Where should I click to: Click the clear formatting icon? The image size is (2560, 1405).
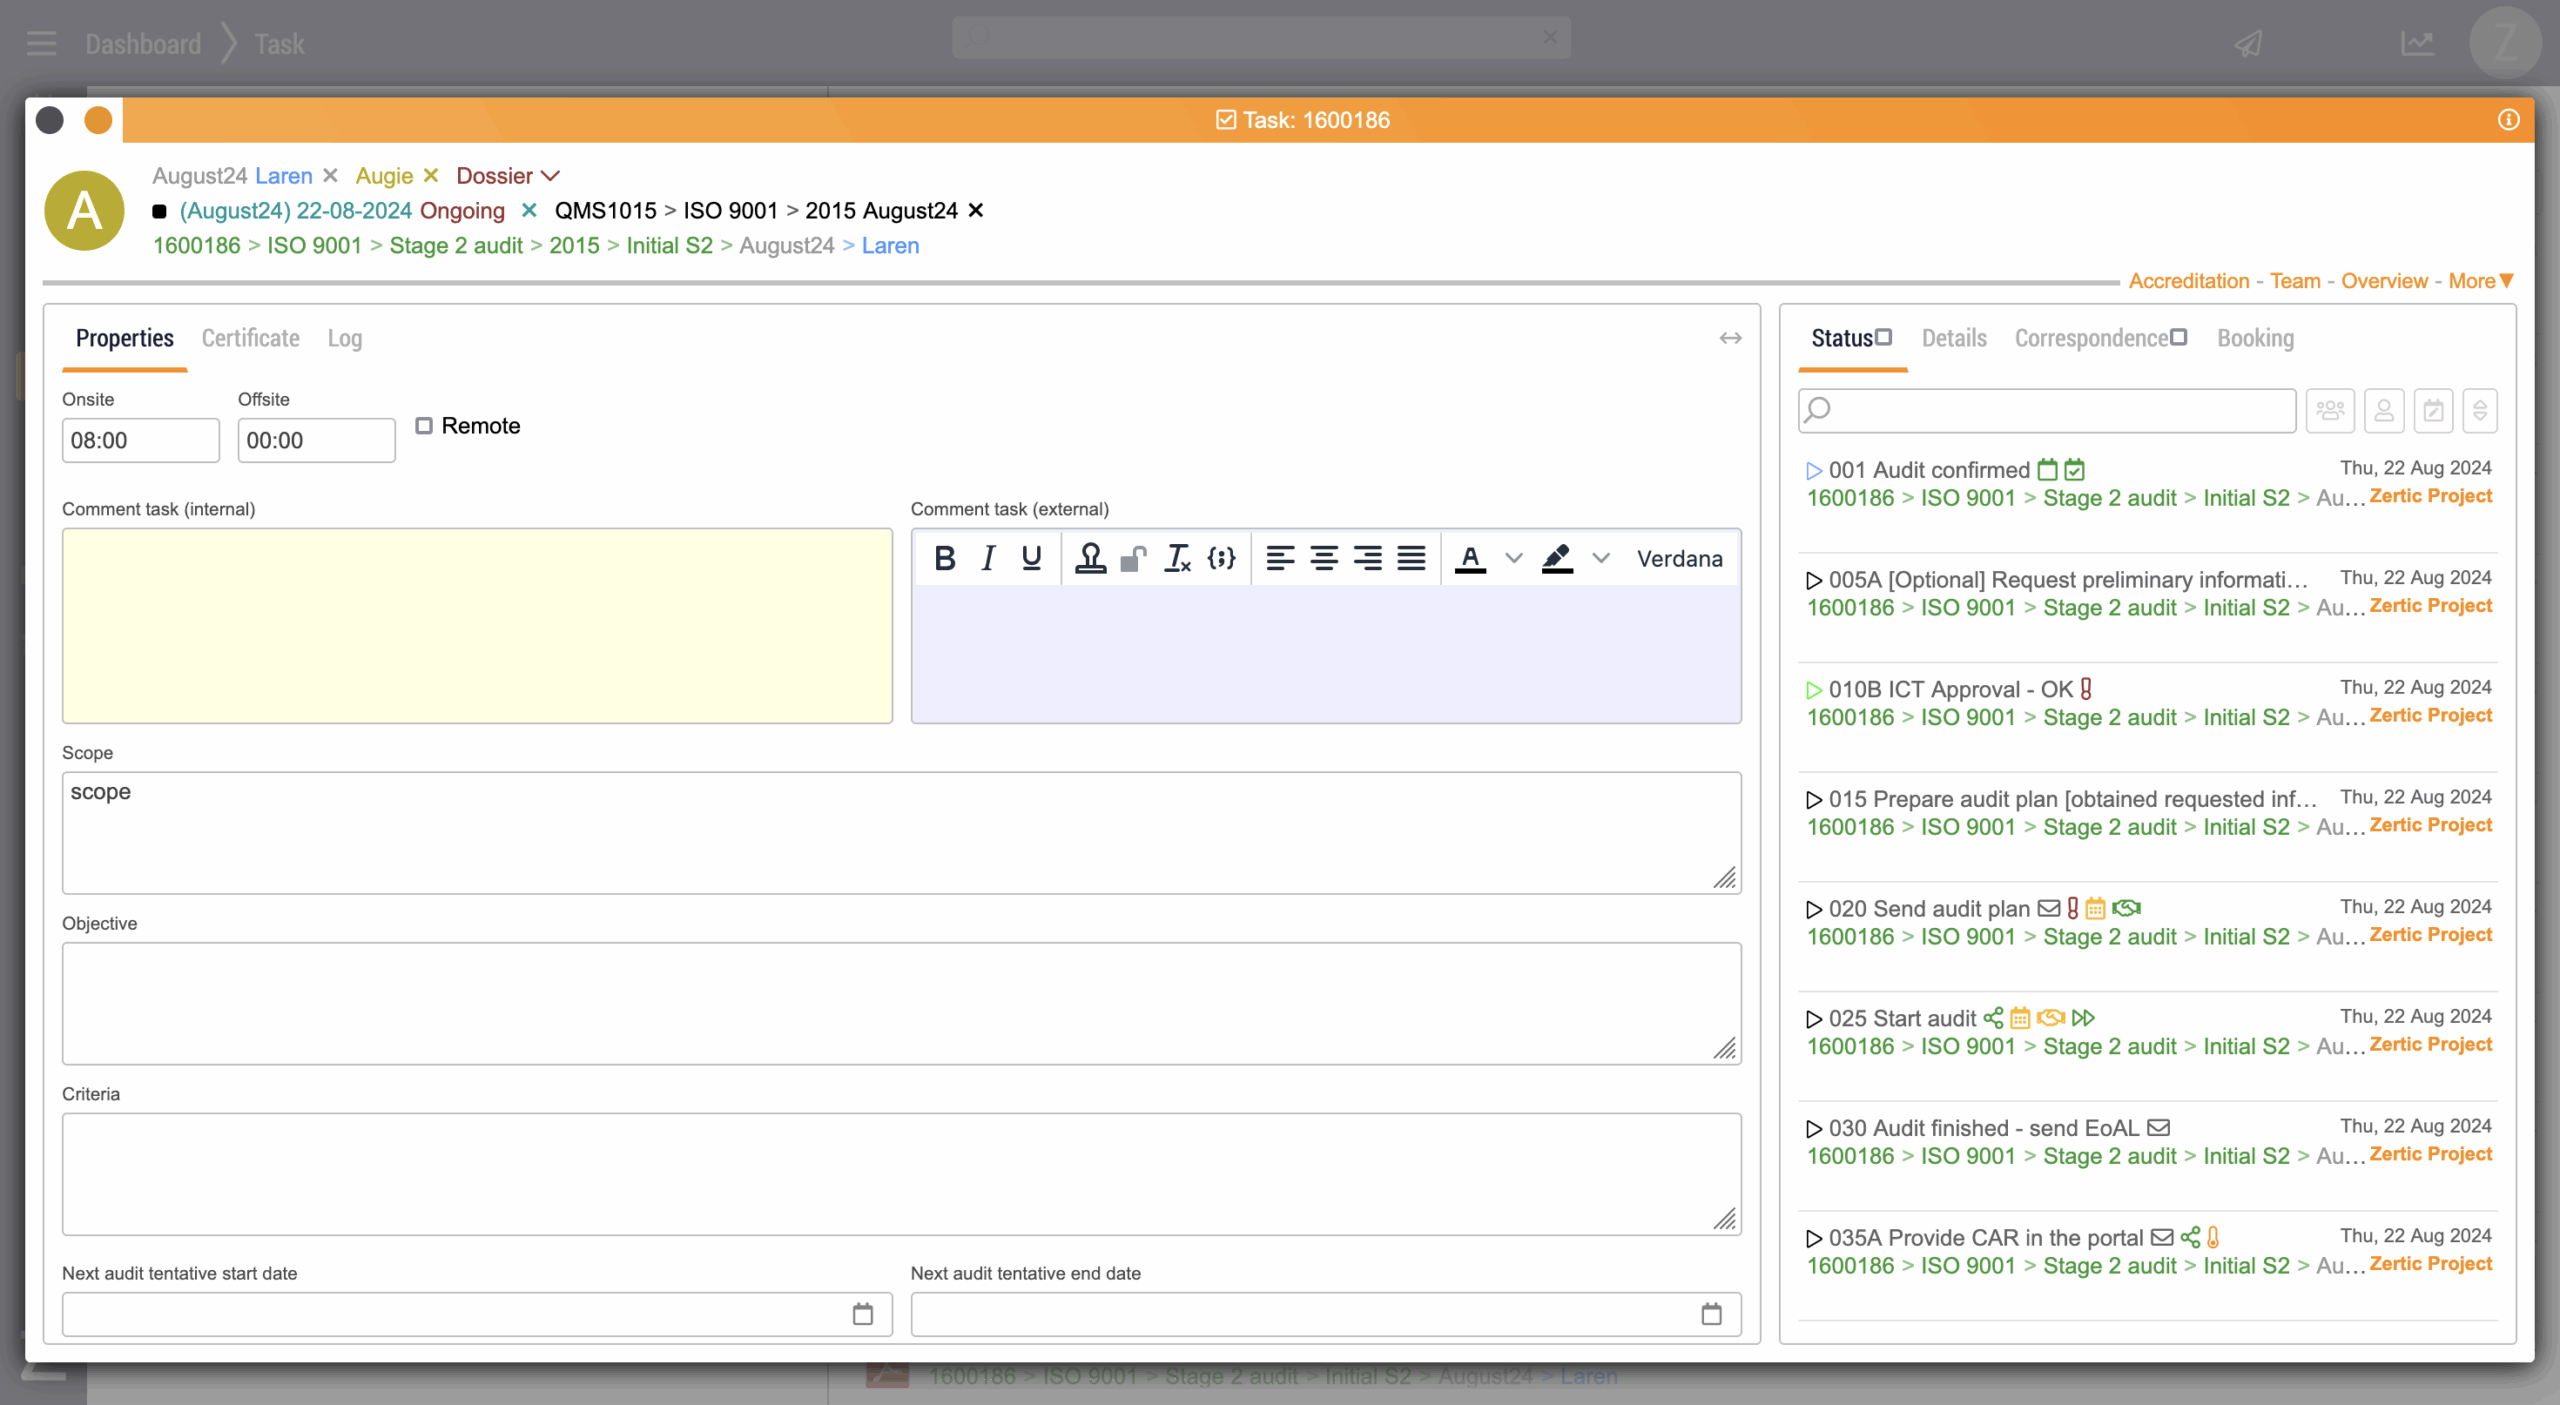tap(1177, 558)
